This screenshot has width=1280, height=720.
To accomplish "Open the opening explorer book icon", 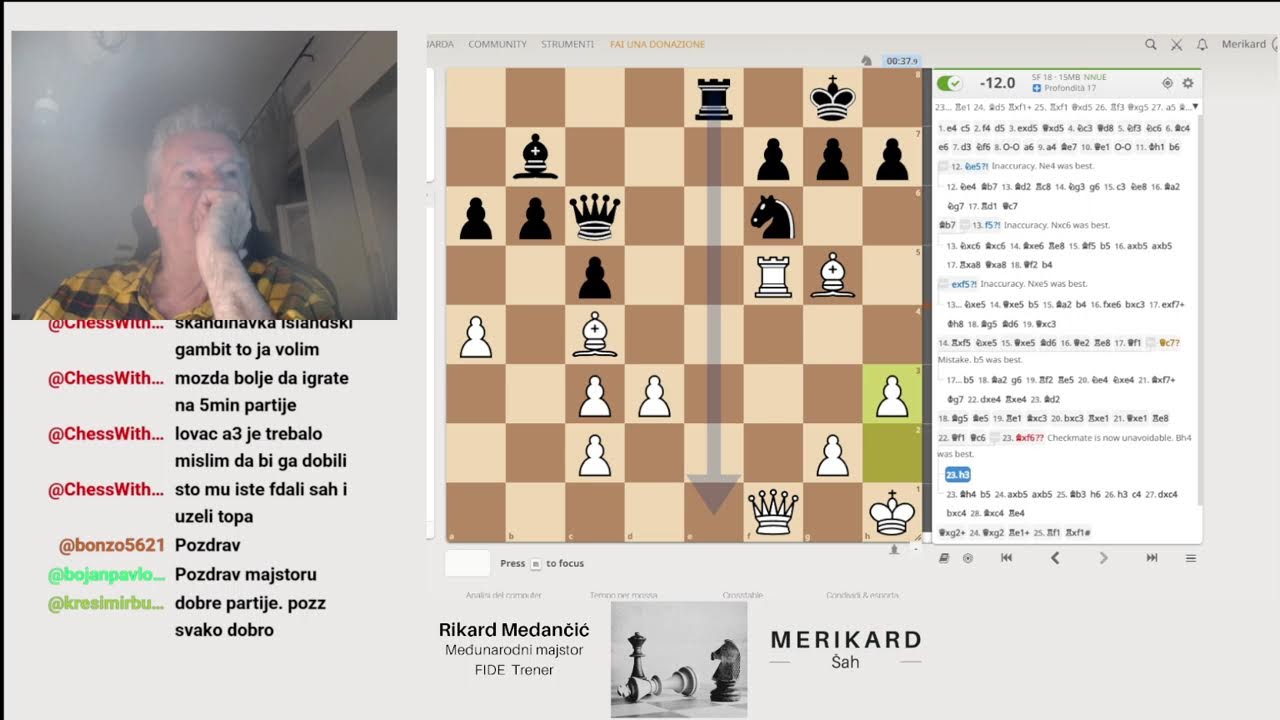I will point(944,558).
